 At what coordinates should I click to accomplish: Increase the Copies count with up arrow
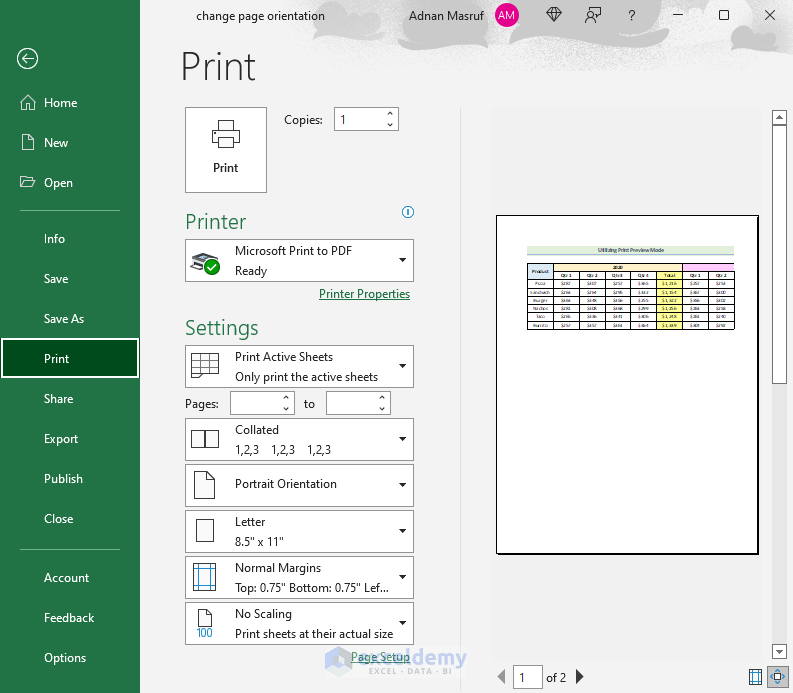pos(390,114)
